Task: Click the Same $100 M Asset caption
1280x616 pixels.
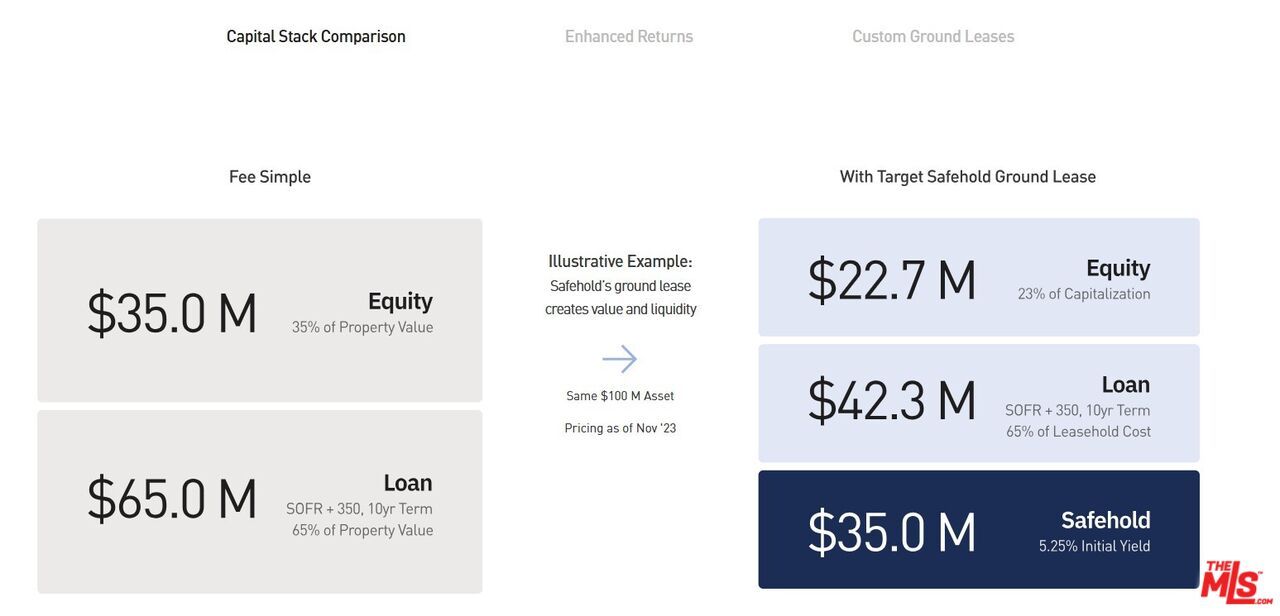Action: [620, 396]
